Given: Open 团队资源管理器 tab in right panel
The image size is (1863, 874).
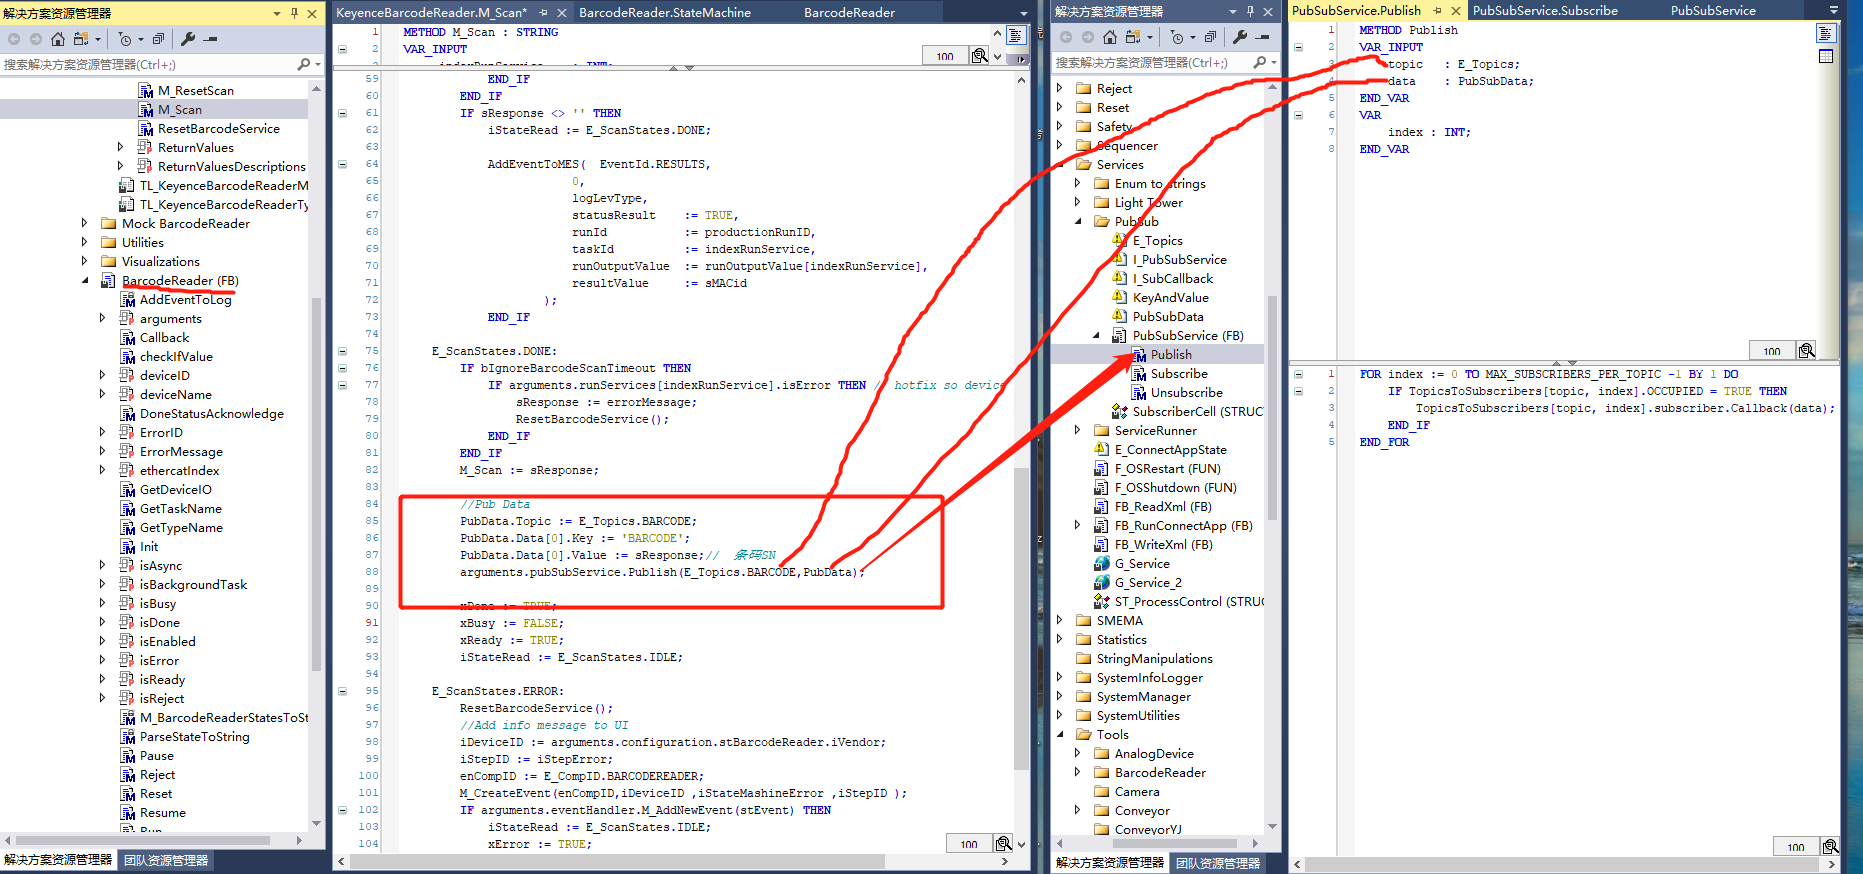Looking at the screenshot, I should [1218, 862].
